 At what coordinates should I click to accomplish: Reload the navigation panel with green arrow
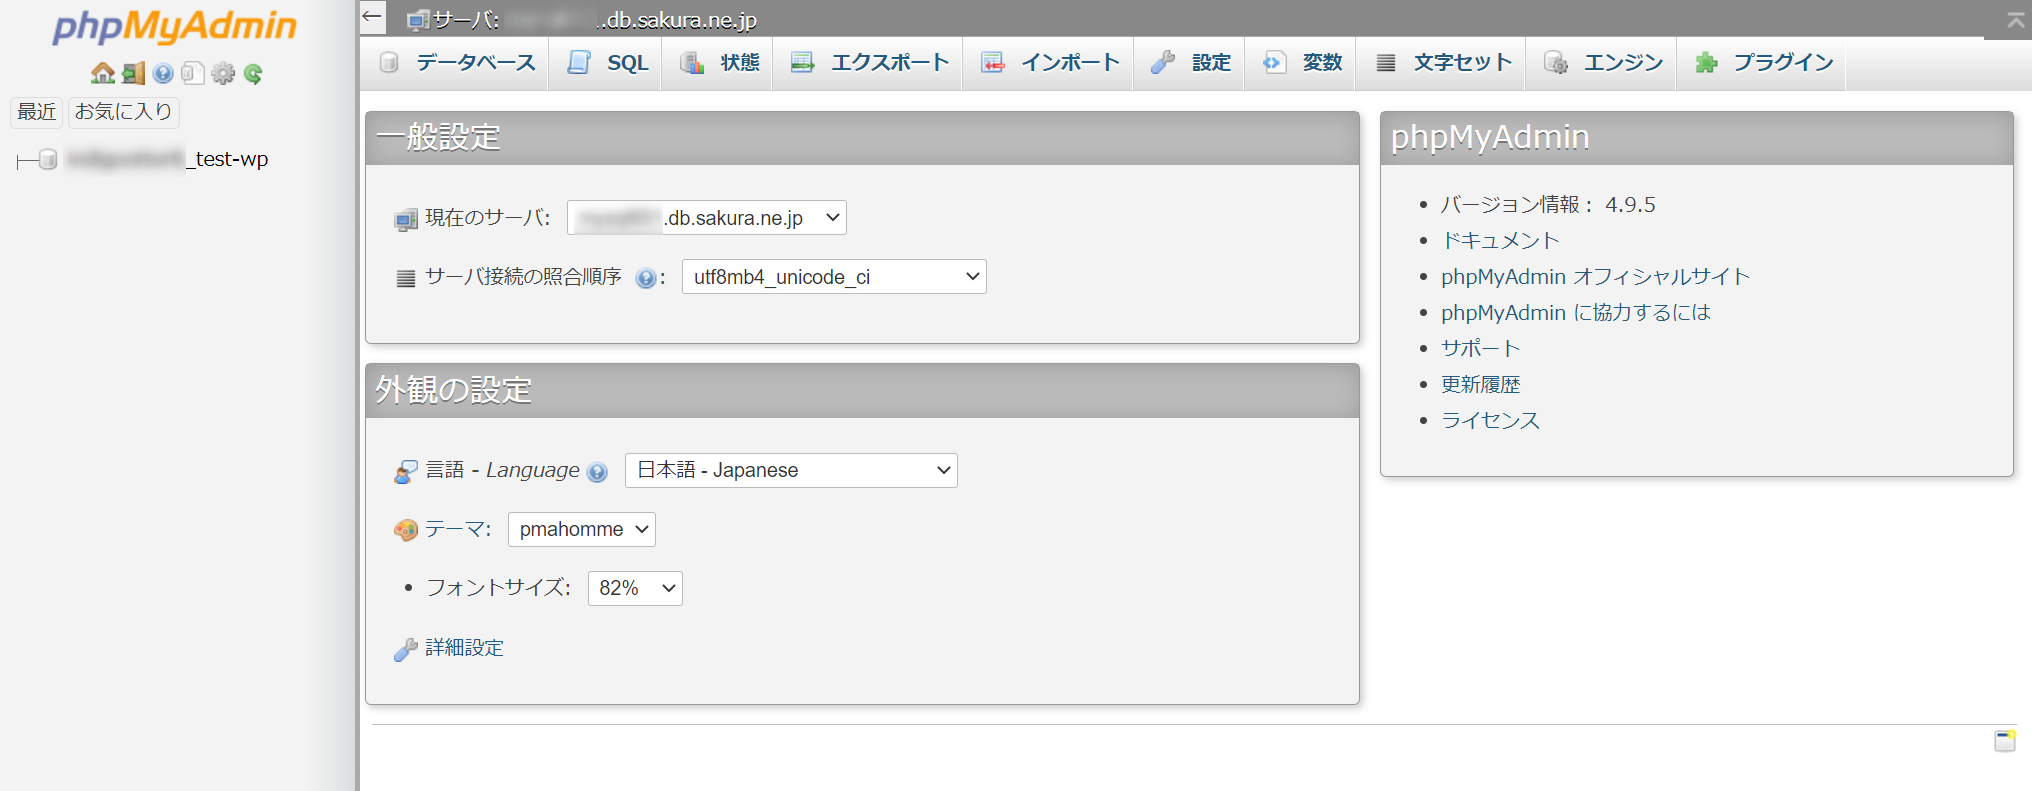(253, 73)
